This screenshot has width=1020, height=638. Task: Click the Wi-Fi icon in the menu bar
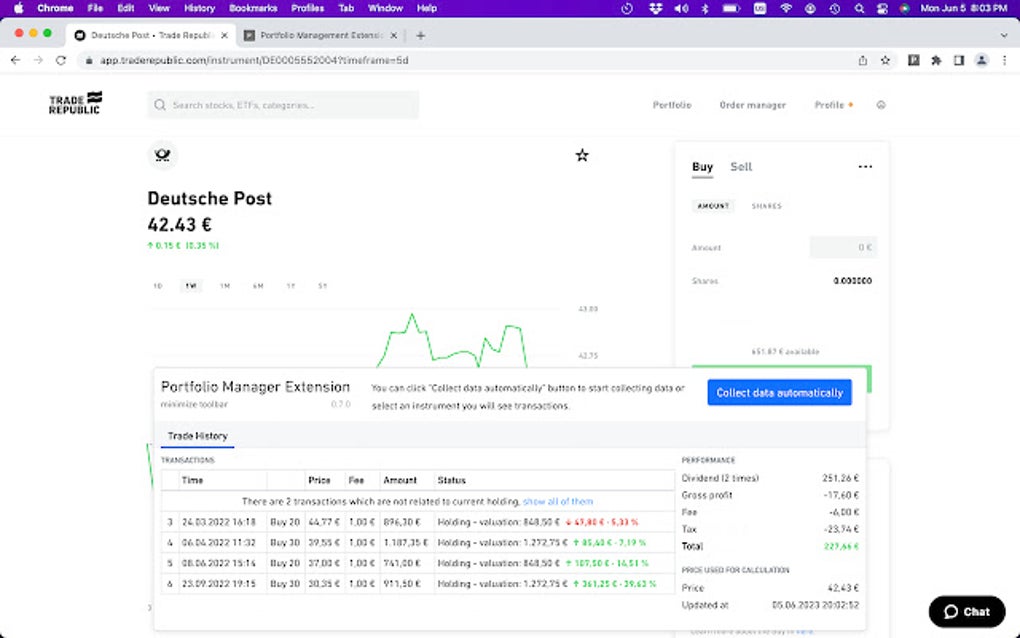click(x=786, y=8)
